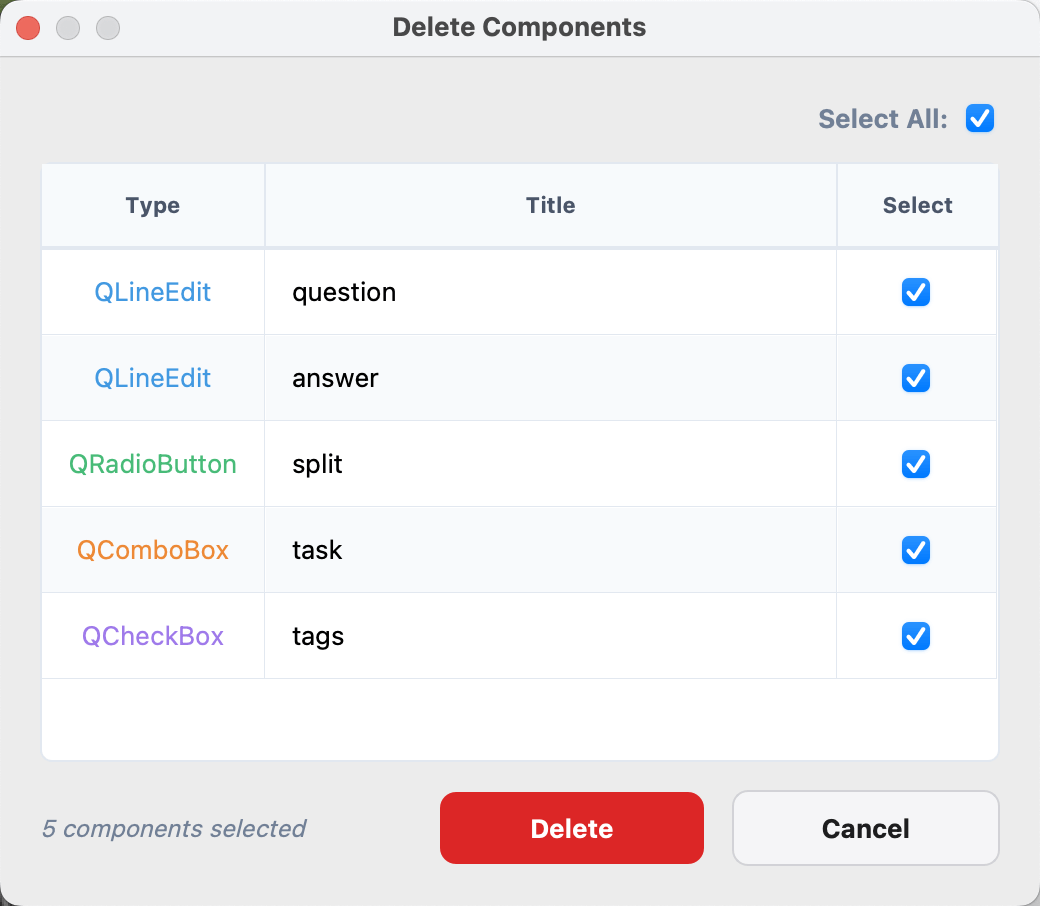Viewport: 1040px width, 906px height.
Task: Close the Delete Components dialog window
Action: 28,28
